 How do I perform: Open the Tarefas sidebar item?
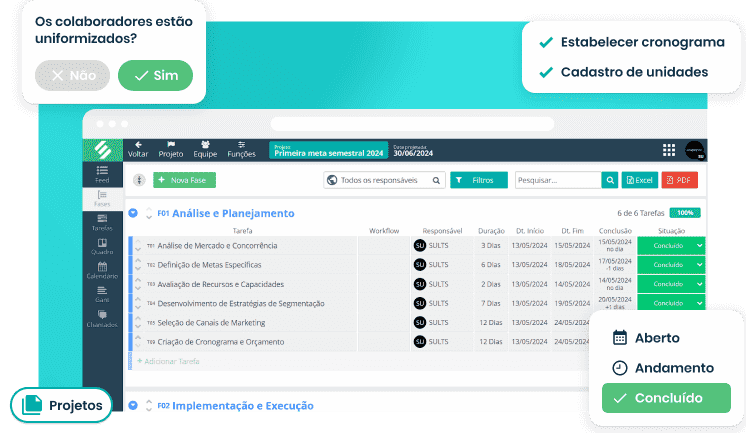[102, 222]
